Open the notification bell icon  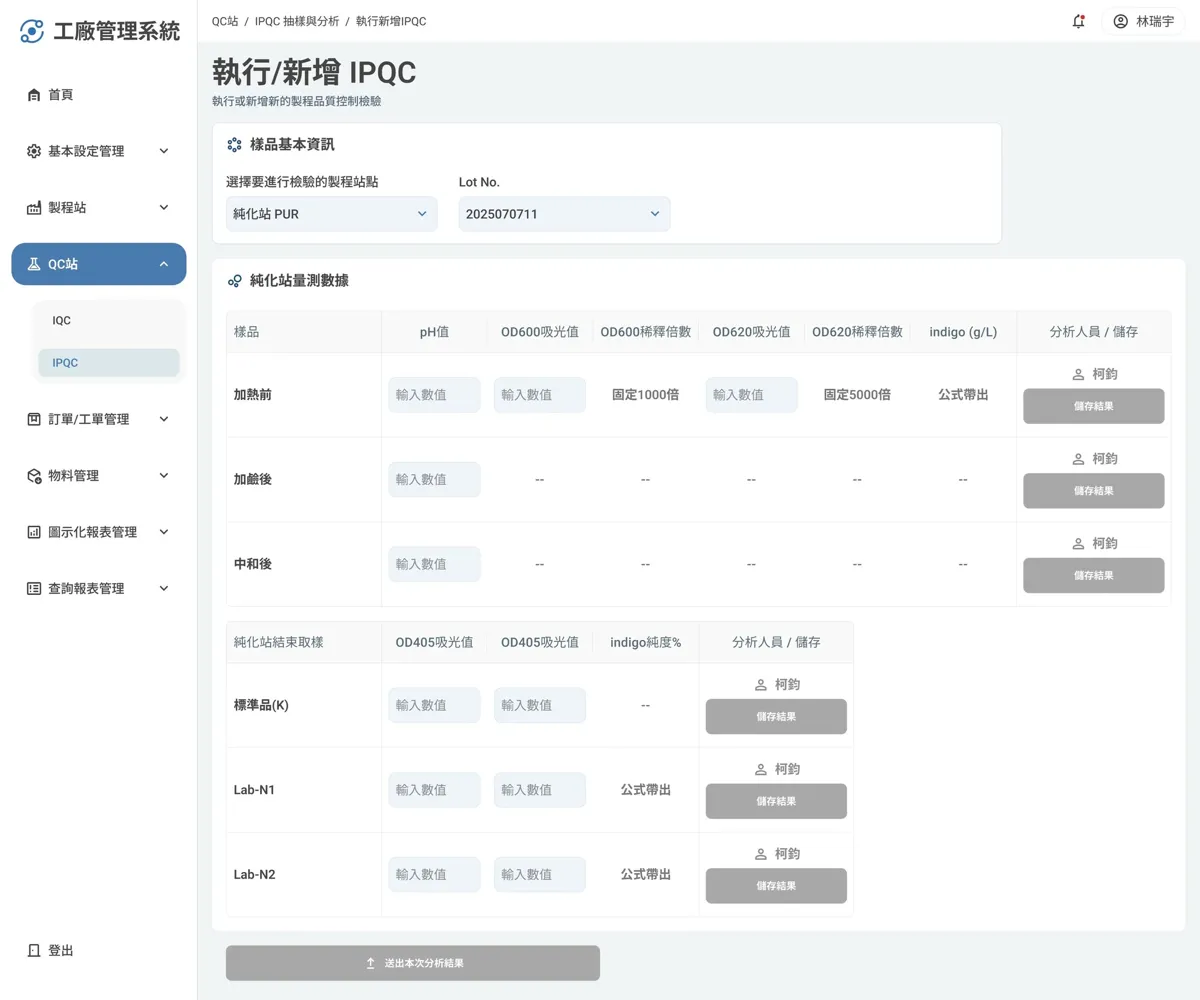(1078, 21)
